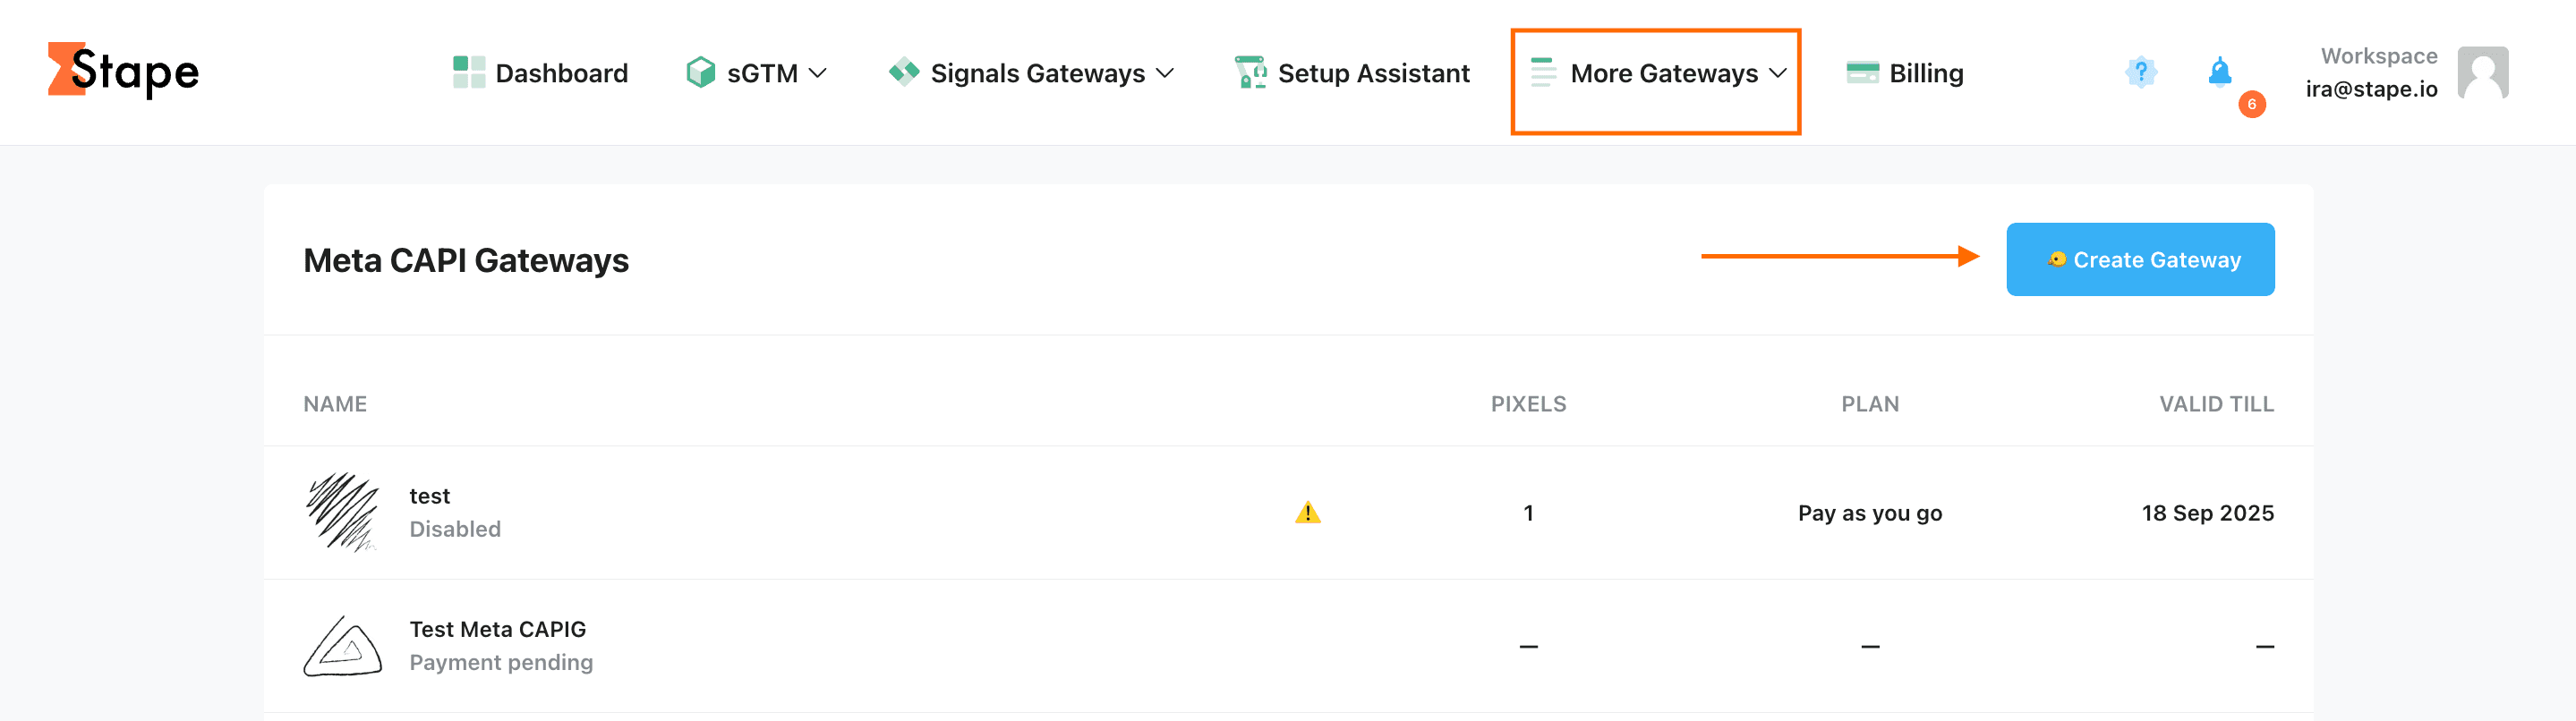The height and width of the screenshot is (721, 2576).
Task: Click the warning triangle on test gateway
Action: [1307, 513]
